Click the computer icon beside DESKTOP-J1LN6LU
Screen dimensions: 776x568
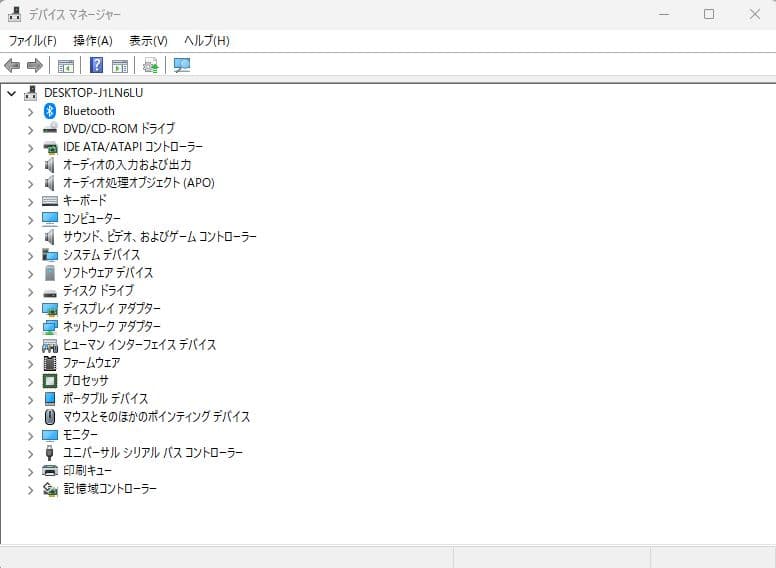tap(31, 93)
